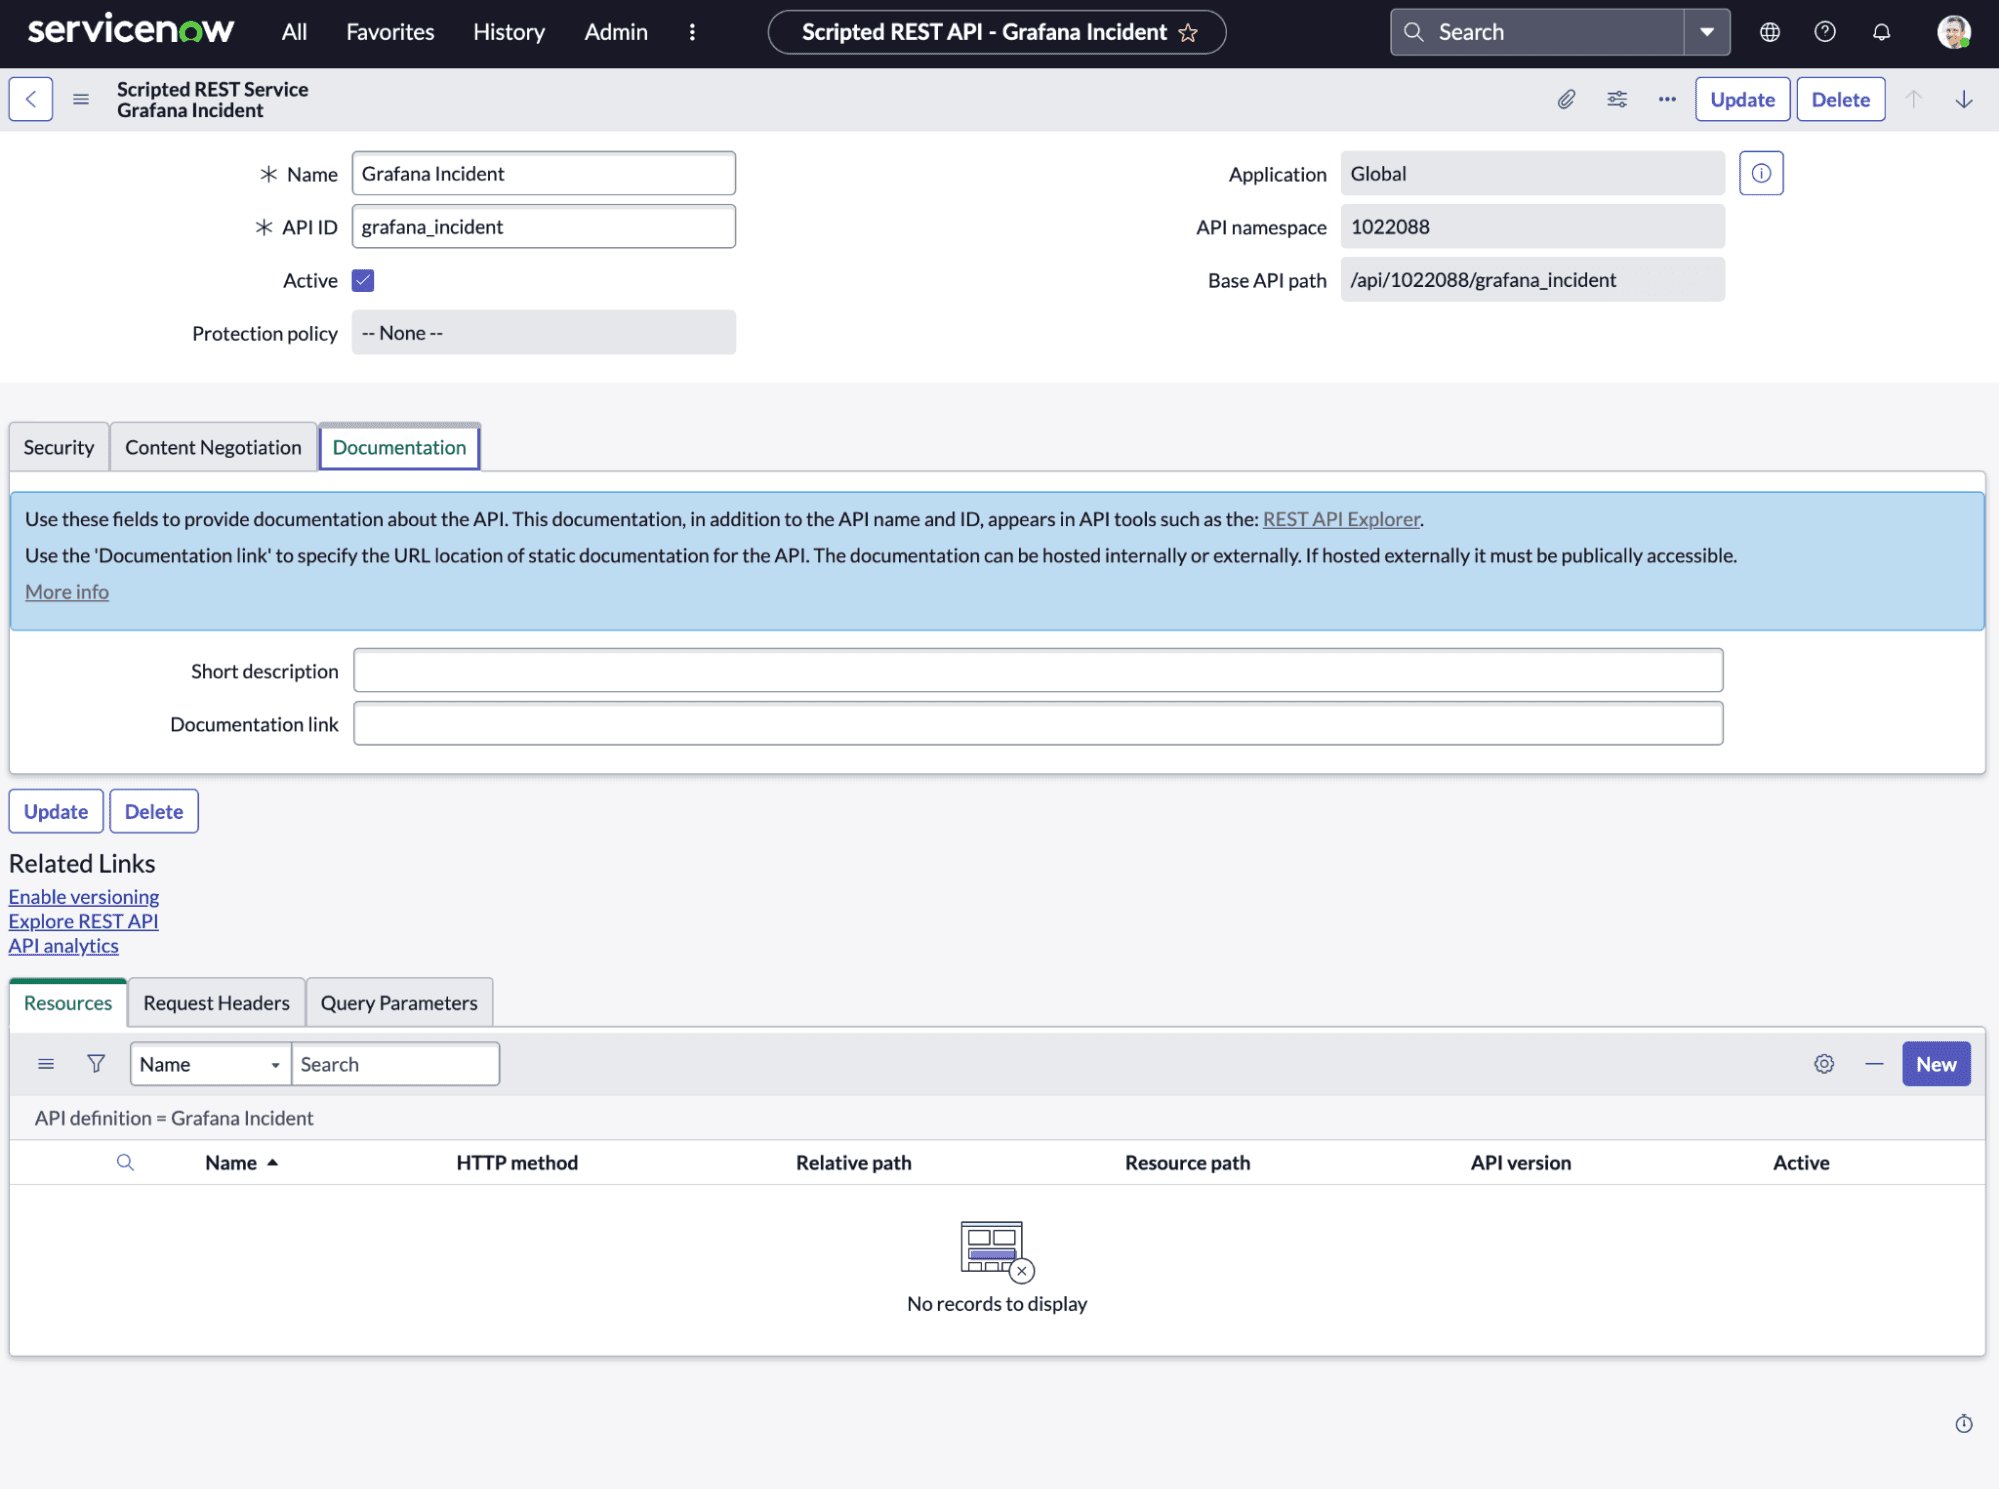Star the Scripted REST API favorite toggle

coord(1189,32)
